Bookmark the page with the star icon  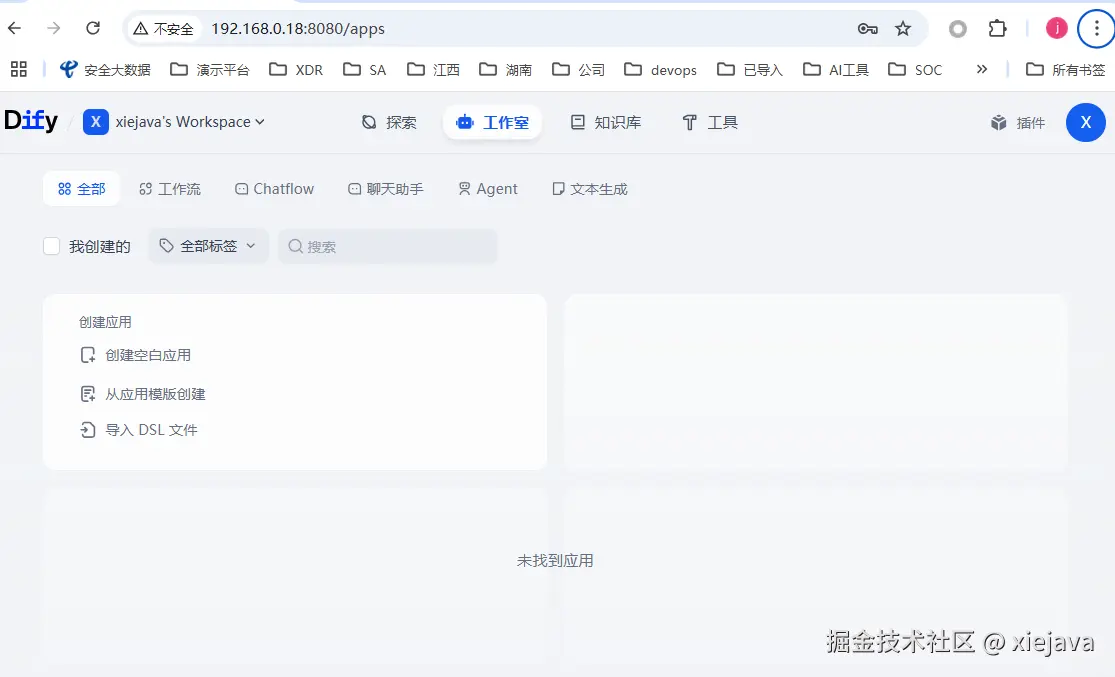click(x=903, y=29)
